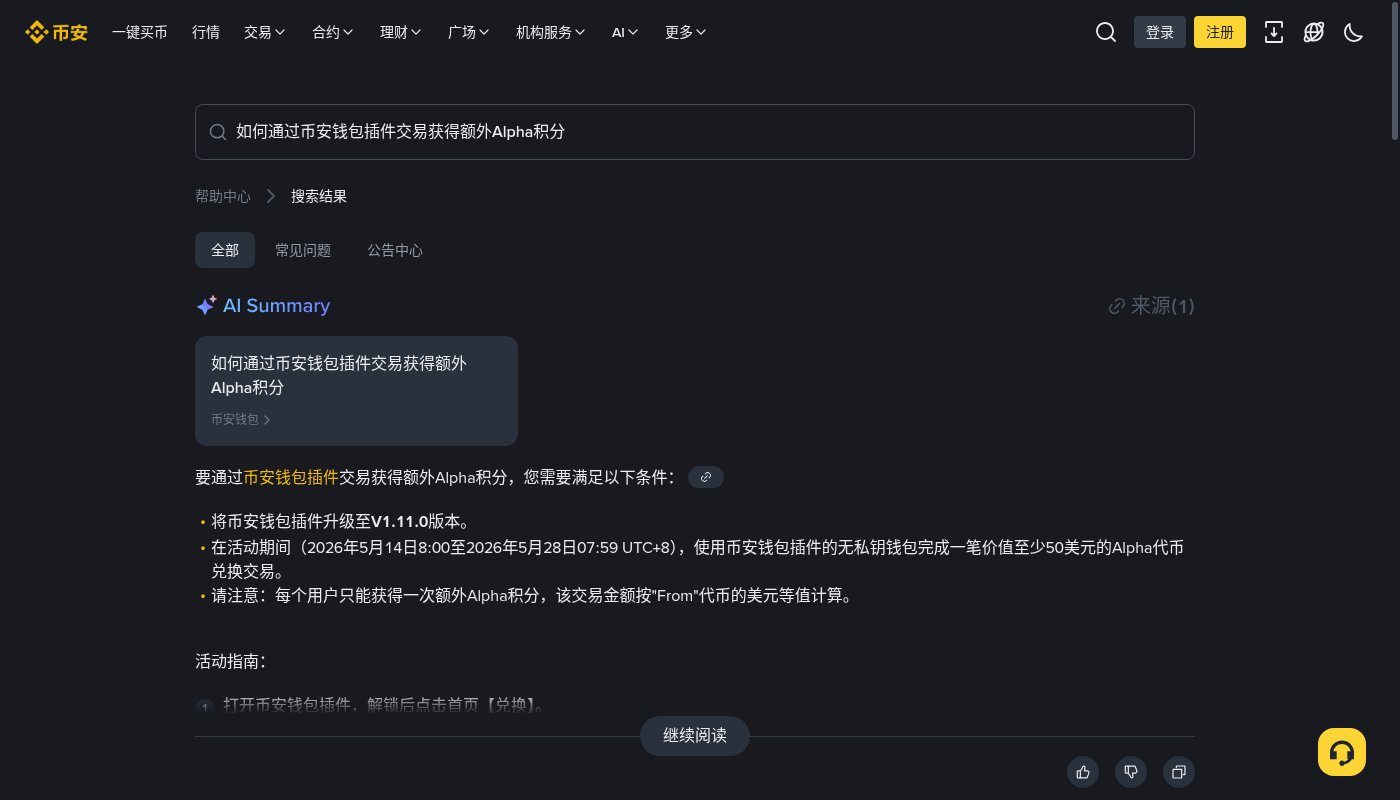This screenshot has height=800, width=1400.
Task: Click the page vertical scrollbar
Action: coord(1395,72)
